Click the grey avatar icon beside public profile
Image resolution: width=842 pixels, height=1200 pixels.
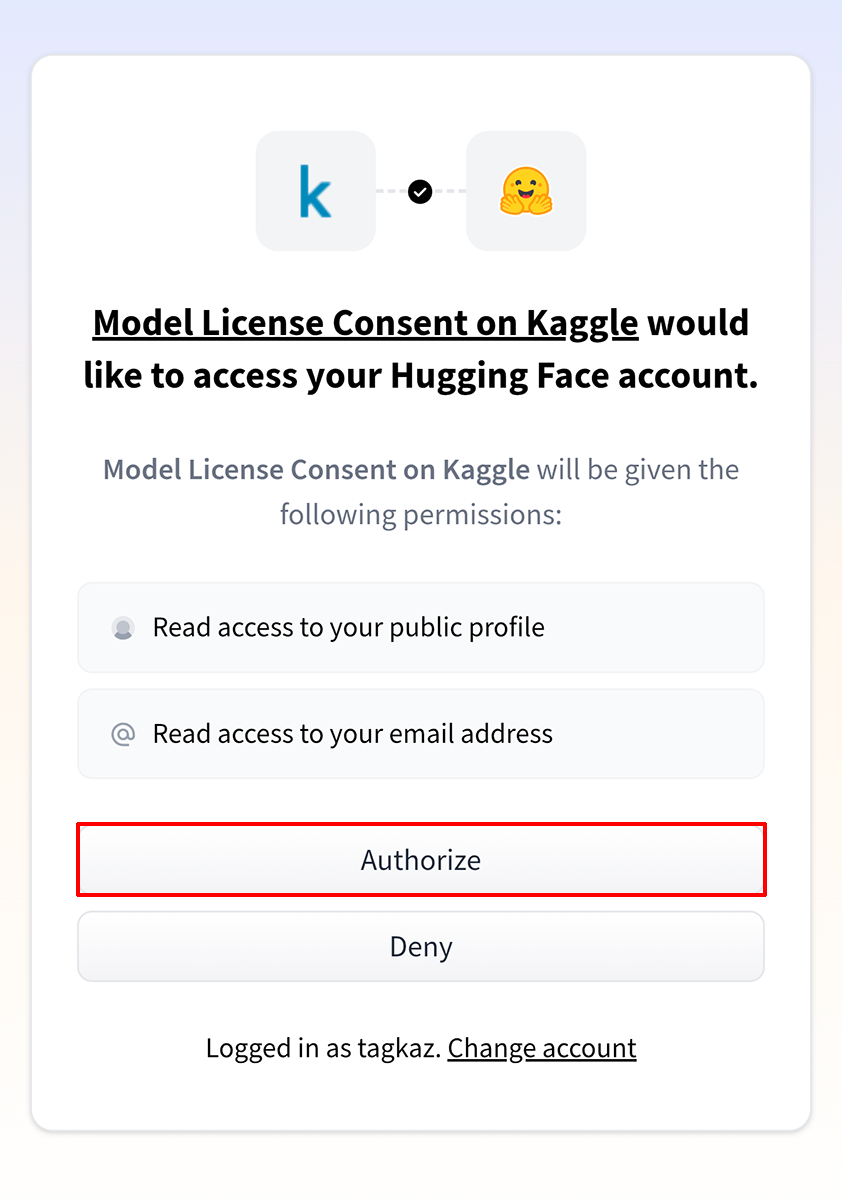coord(123,628)
